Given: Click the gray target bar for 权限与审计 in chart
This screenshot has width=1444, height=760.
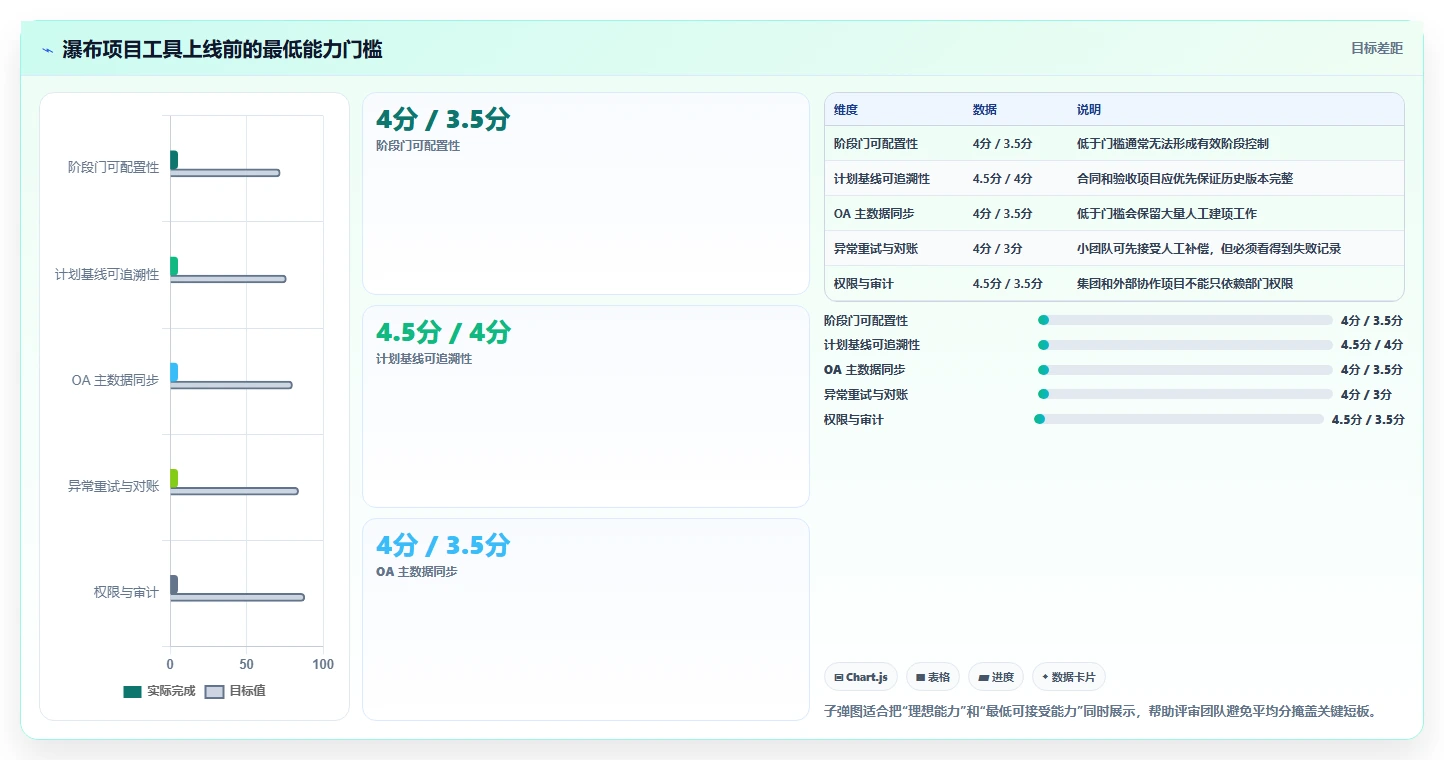Looking at the screenshot, I should [x=237, y=597].
